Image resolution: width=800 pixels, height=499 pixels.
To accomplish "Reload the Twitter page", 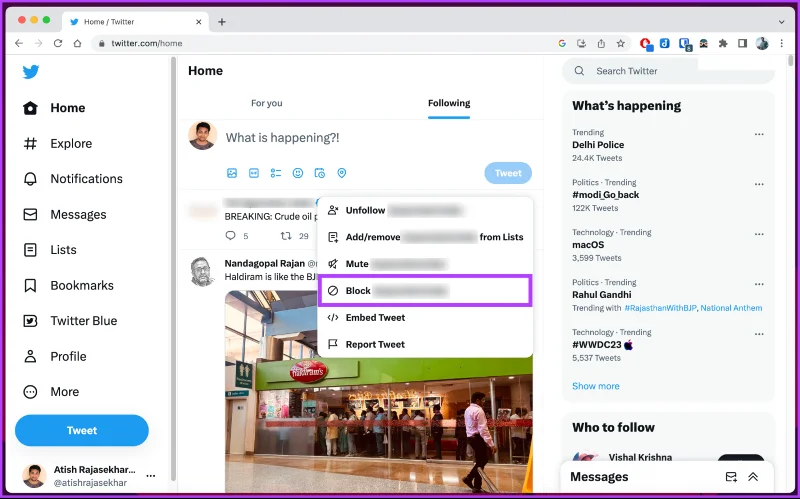I will [58, 43].
